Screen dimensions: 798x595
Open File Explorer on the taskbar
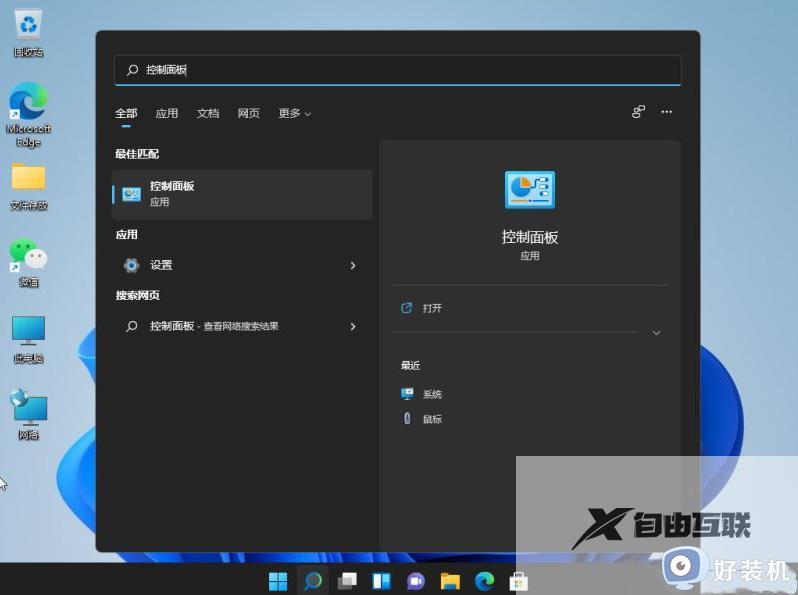click(x=450, y=581)
